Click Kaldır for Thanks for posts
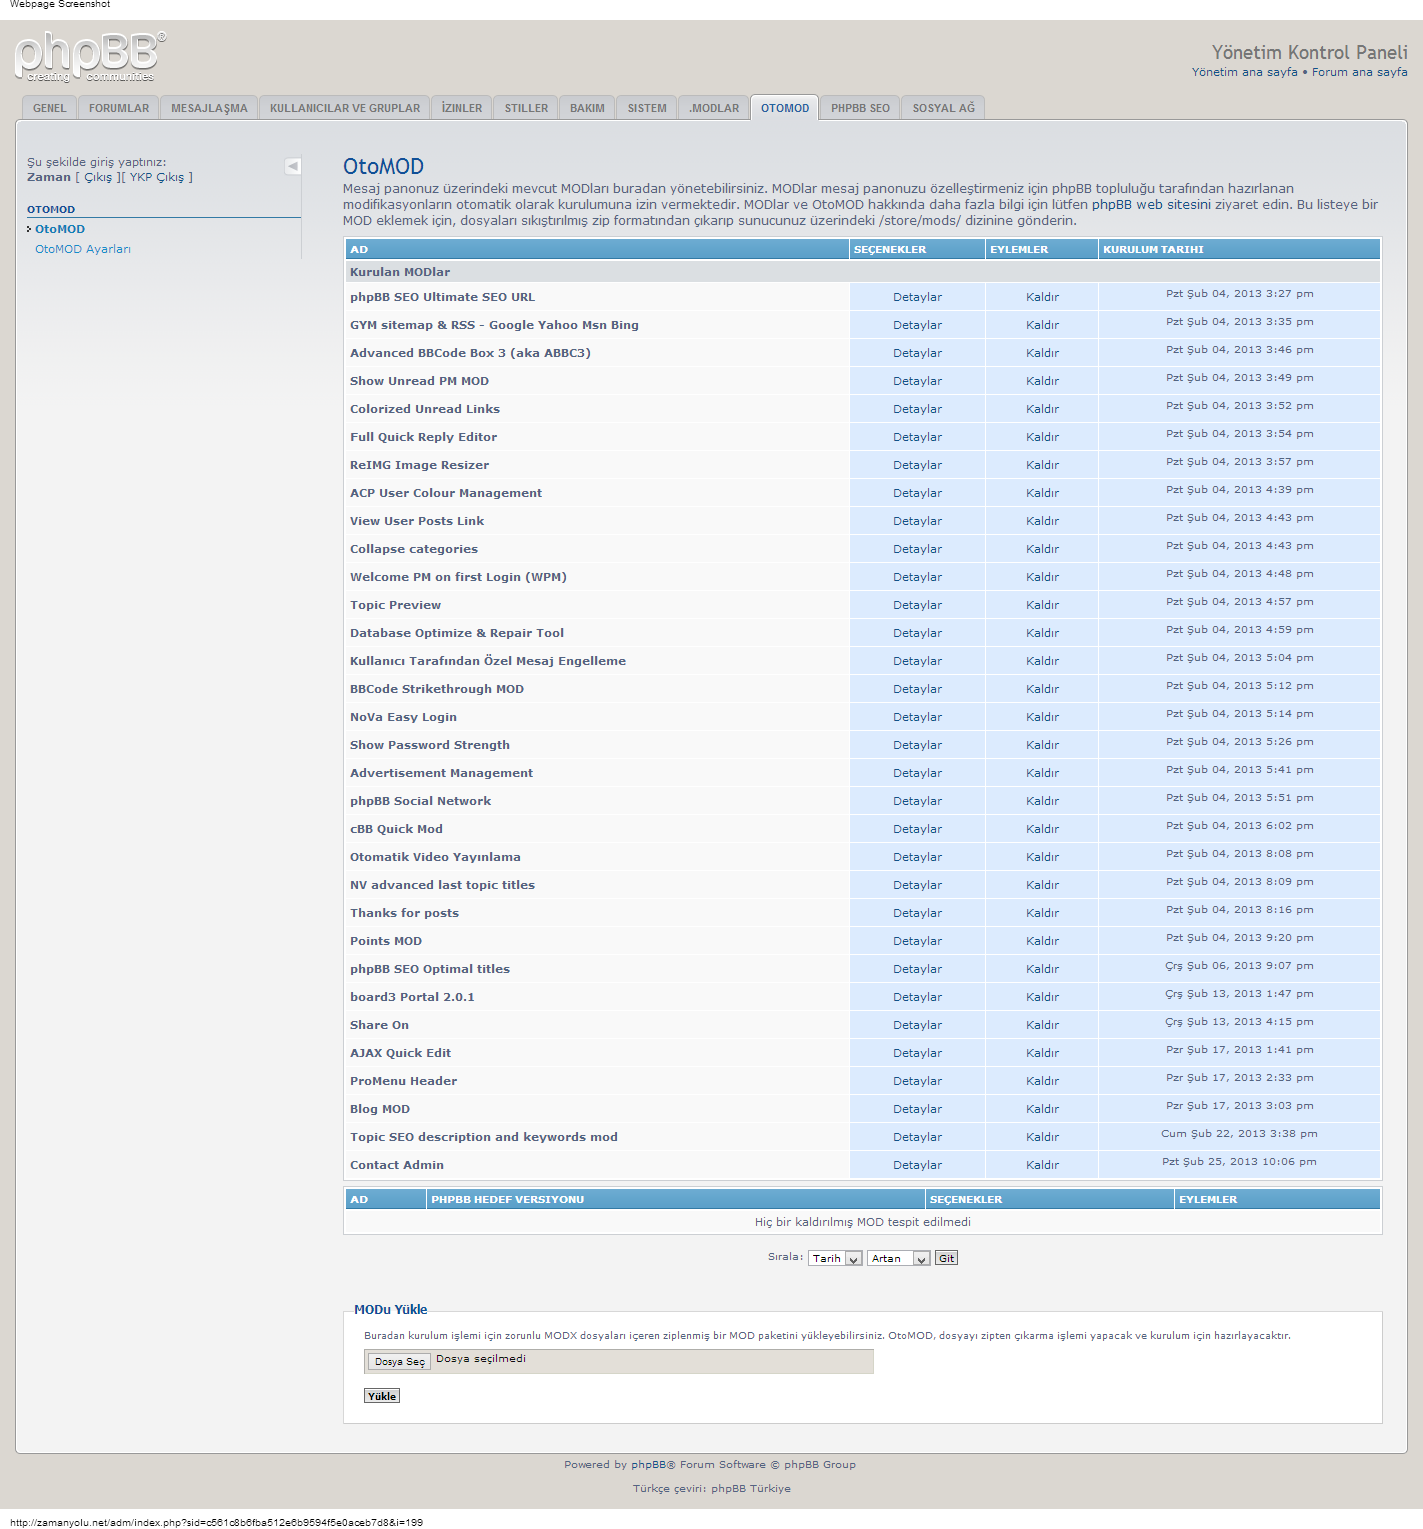Viewport: 1423px width, 1529px height. [1042, 913]
